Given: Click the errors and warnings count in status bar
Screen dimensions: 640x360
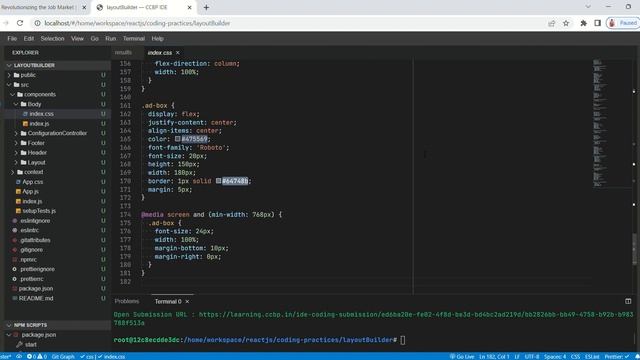Looking at the screenshot, I should pos(37,356).
